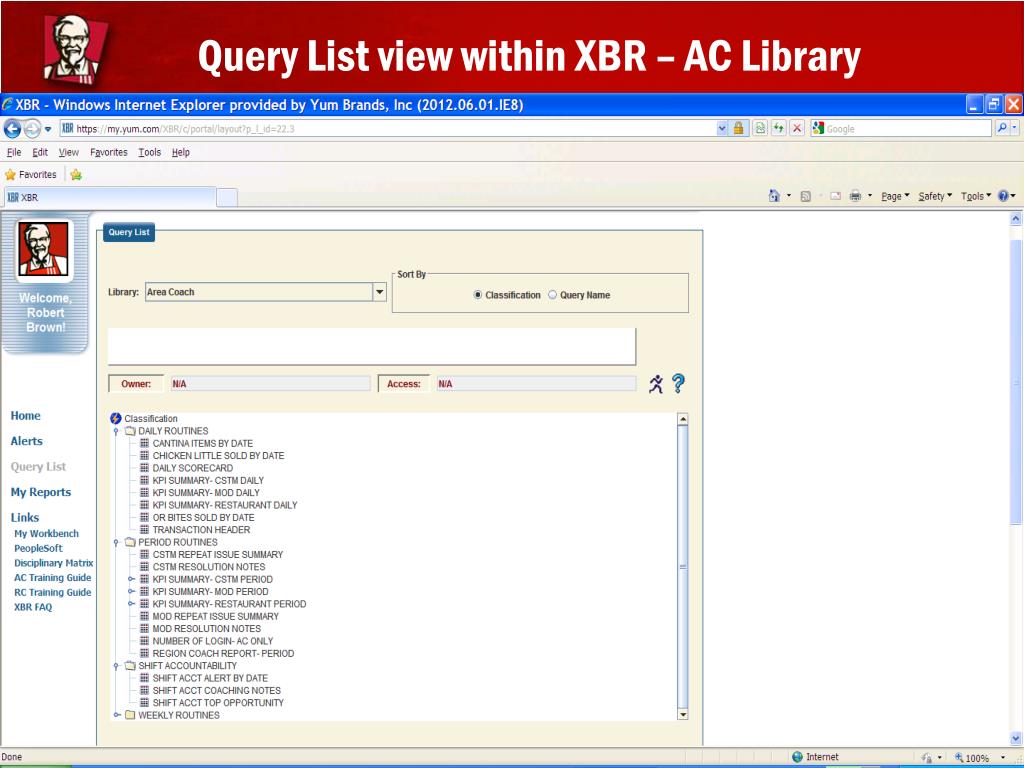
Task: Open the Tools dropdown in command bar
Action: click(x=976, y=196)
